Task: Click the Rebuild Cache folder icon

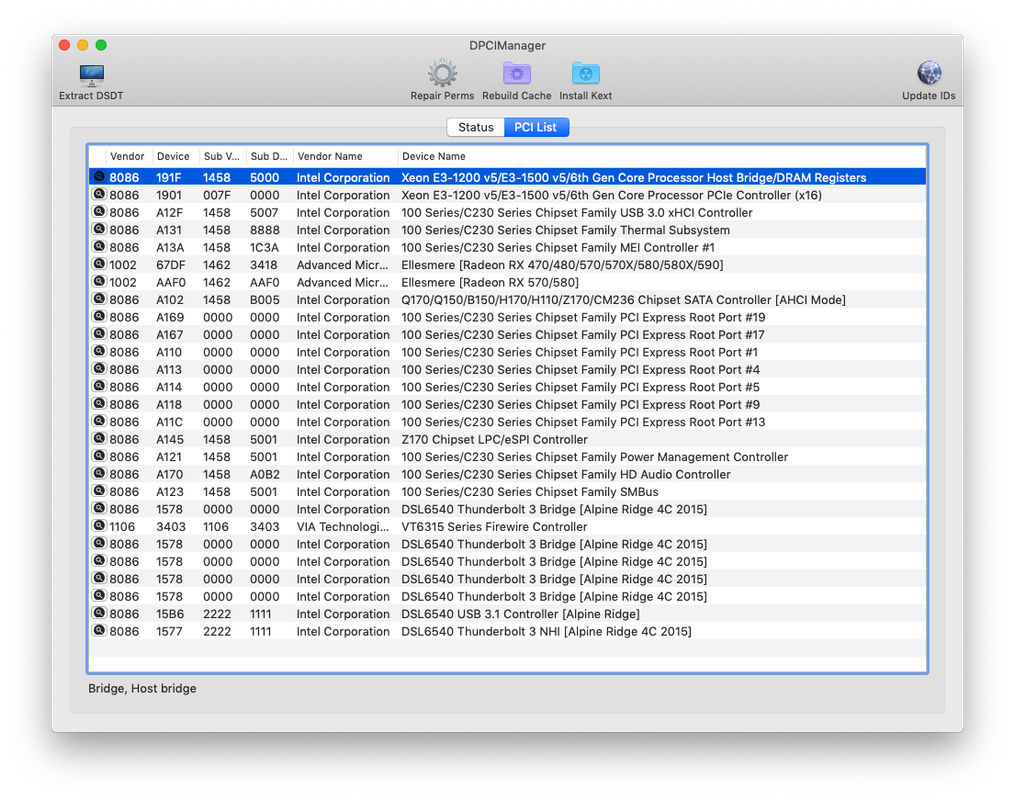Action: point(517,74)
